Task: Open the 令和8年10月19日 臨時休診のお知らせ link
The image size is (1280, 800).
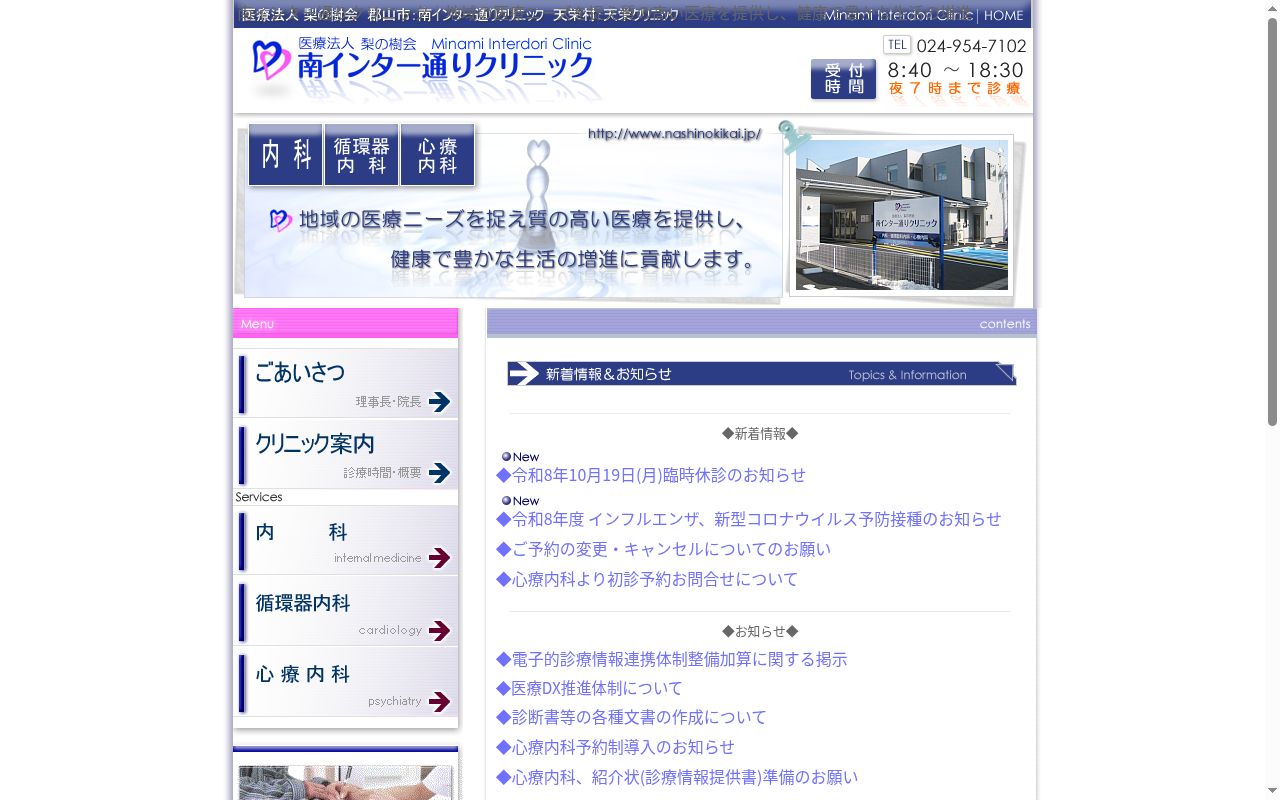Action: 651,475
